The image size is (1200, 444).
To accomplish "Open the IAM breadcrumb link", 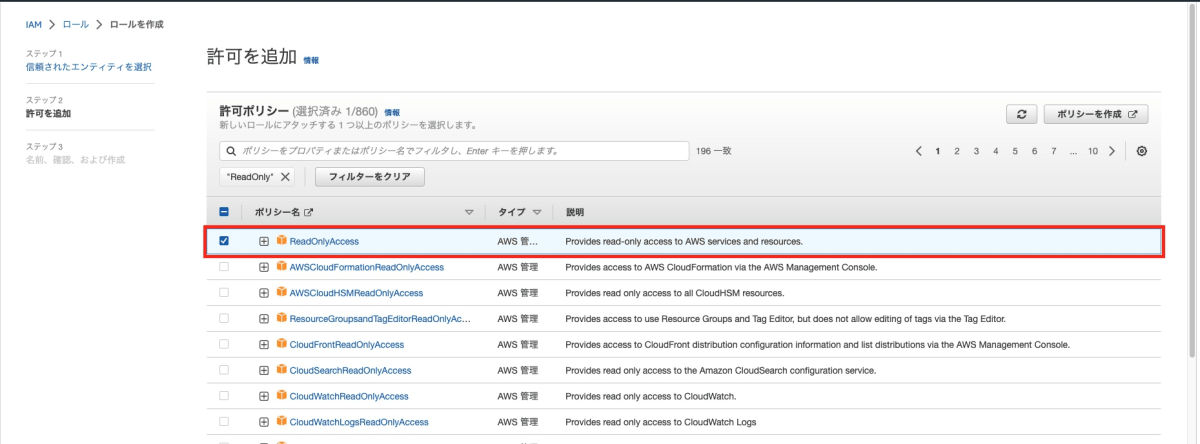I will [34, 23].
